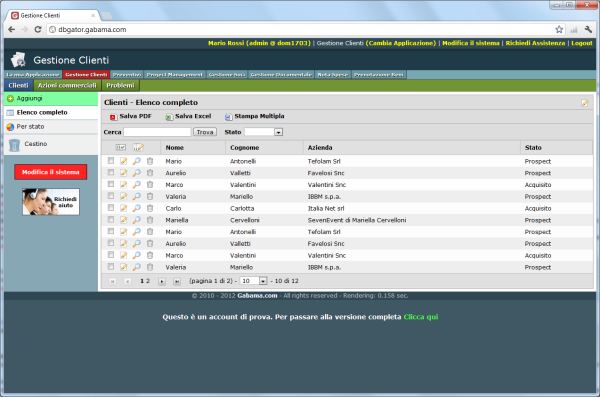
Task: Go to page 2 in the pager
Action: point(148,281)
